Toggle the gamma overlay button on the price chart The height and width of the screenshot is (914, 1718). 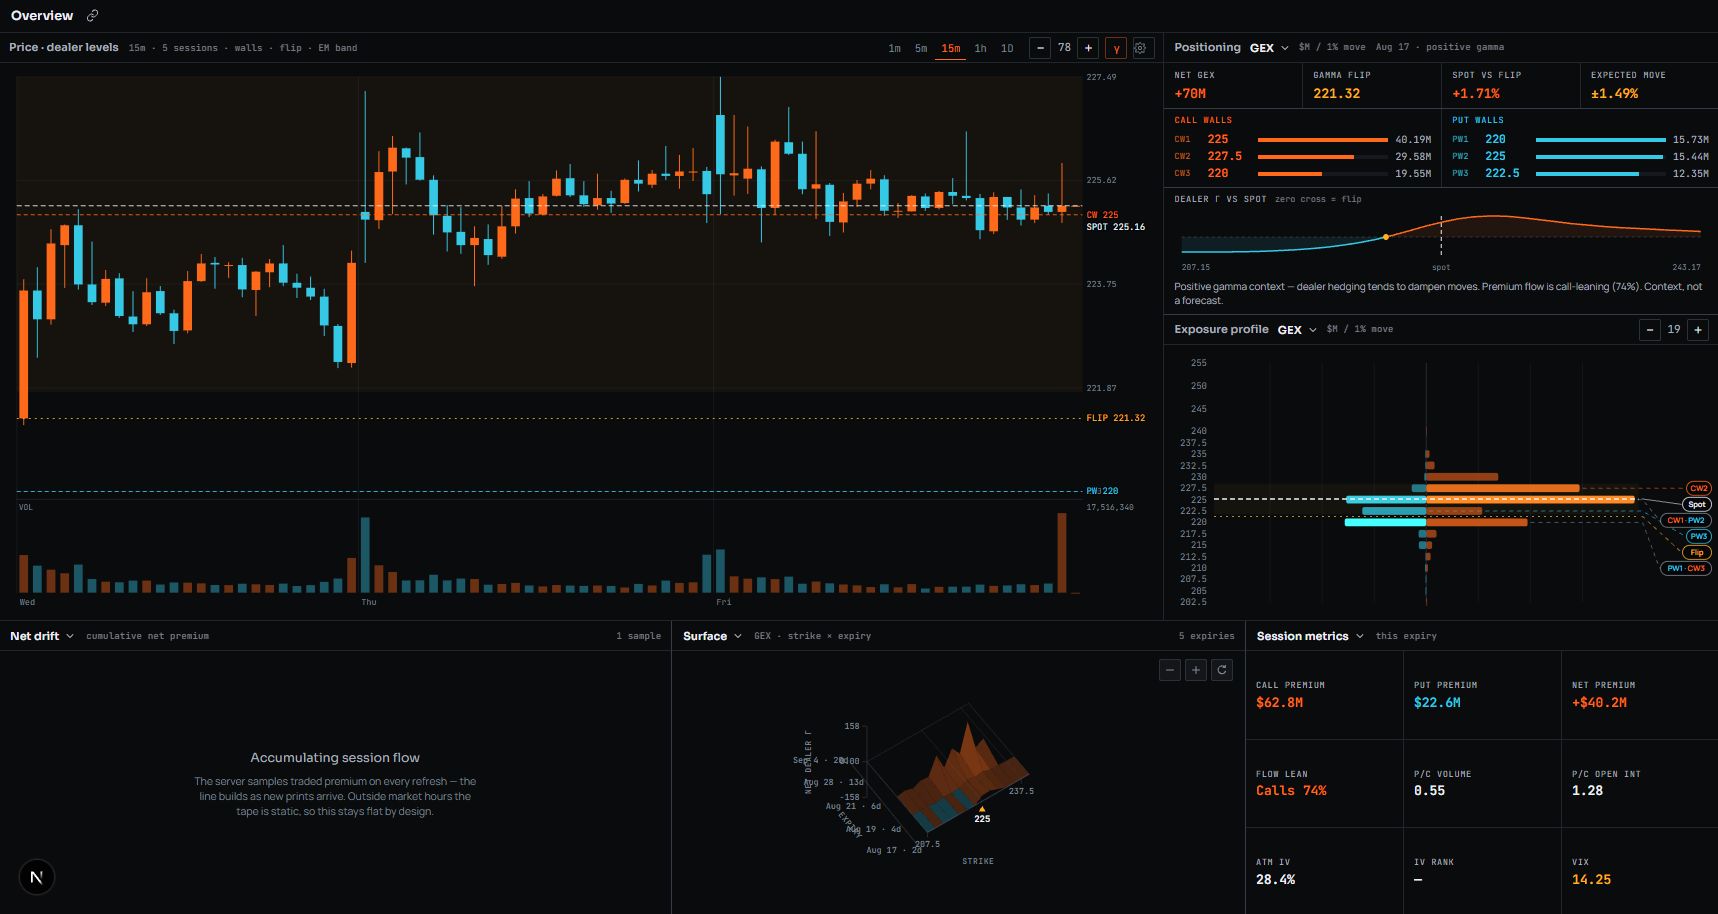[1116, 48]
